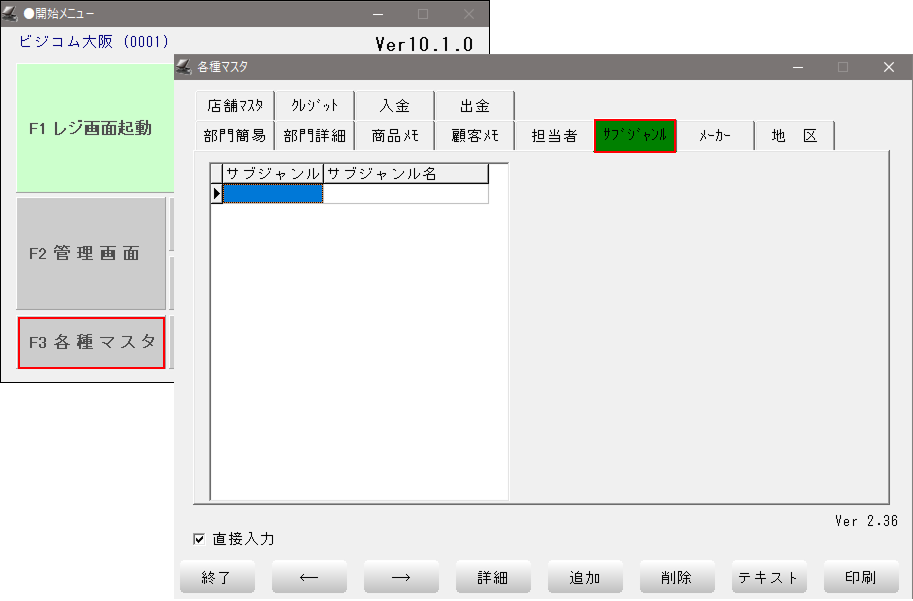Click the empty サブジャンル名 cell

point(406,194)
